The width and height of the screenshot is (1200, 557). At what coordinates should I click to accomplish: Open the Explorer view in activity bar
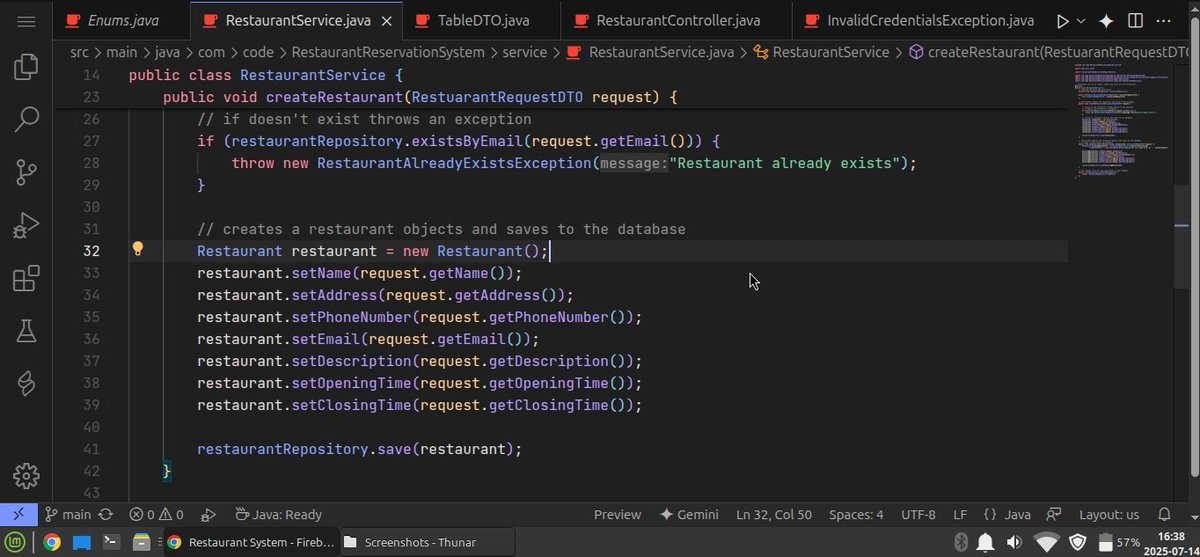pyautogui.click(x=27, y=68)
